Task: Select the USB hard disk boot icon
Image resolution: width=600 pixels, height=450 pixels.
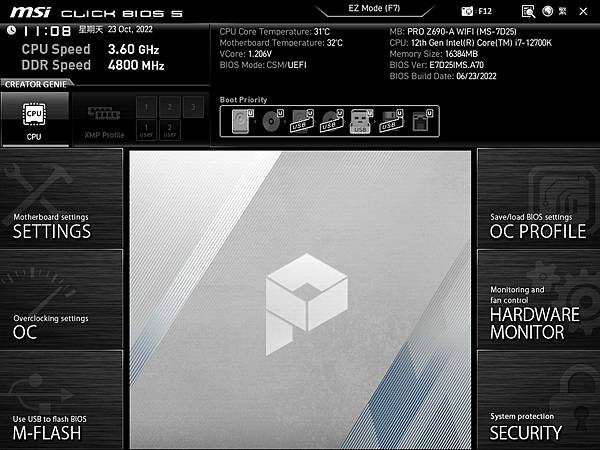Action: pyautogui.click(x=302, y=121)
